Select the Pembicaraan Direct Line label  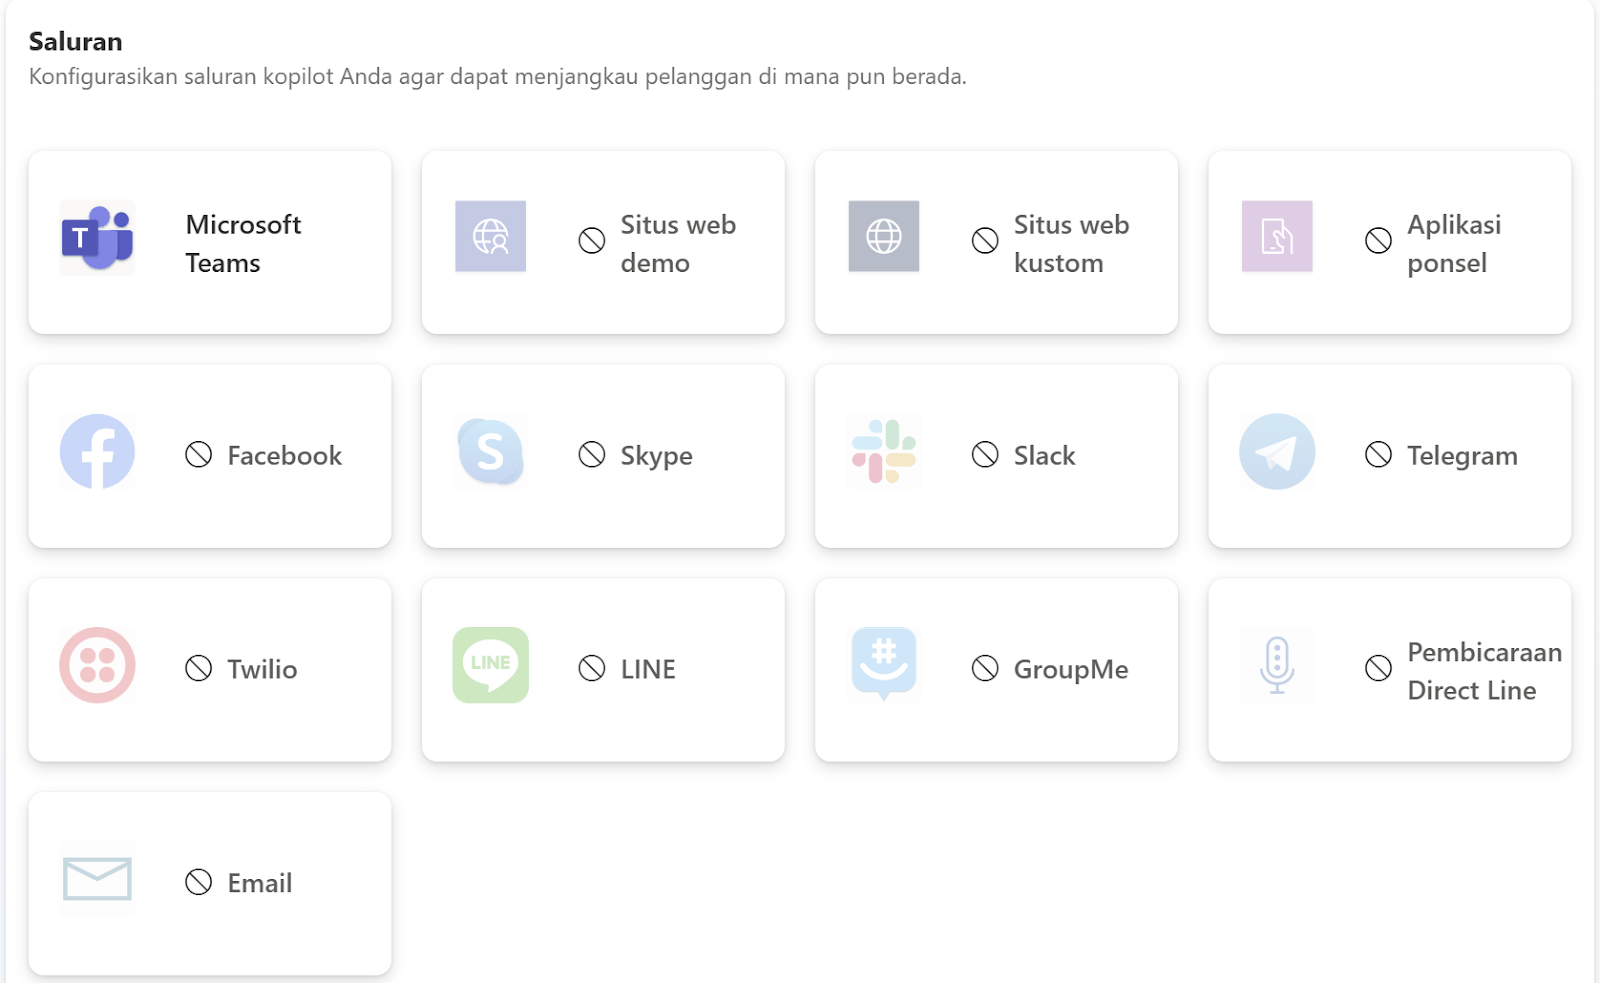(1485, 671)
